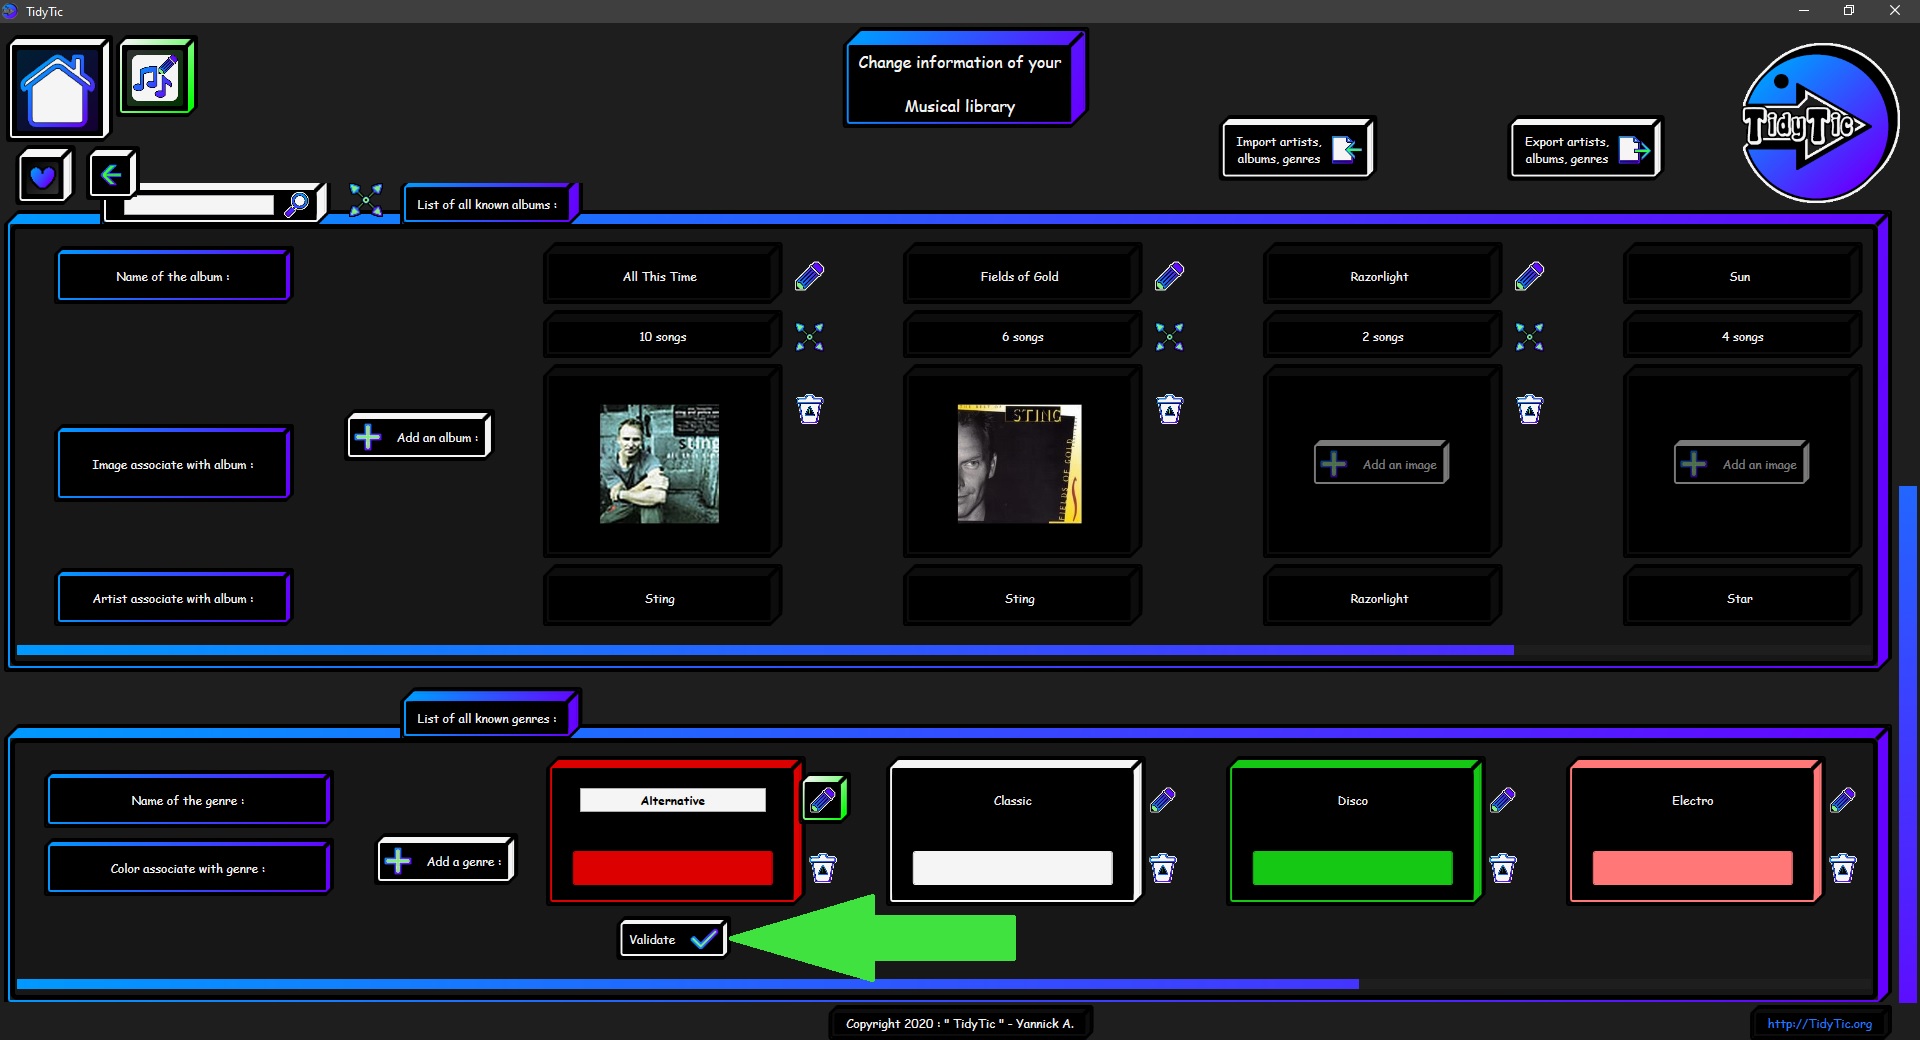Delete the Alternative genre
Viewport: 1920px width, 1040px height.
(823, 867)
